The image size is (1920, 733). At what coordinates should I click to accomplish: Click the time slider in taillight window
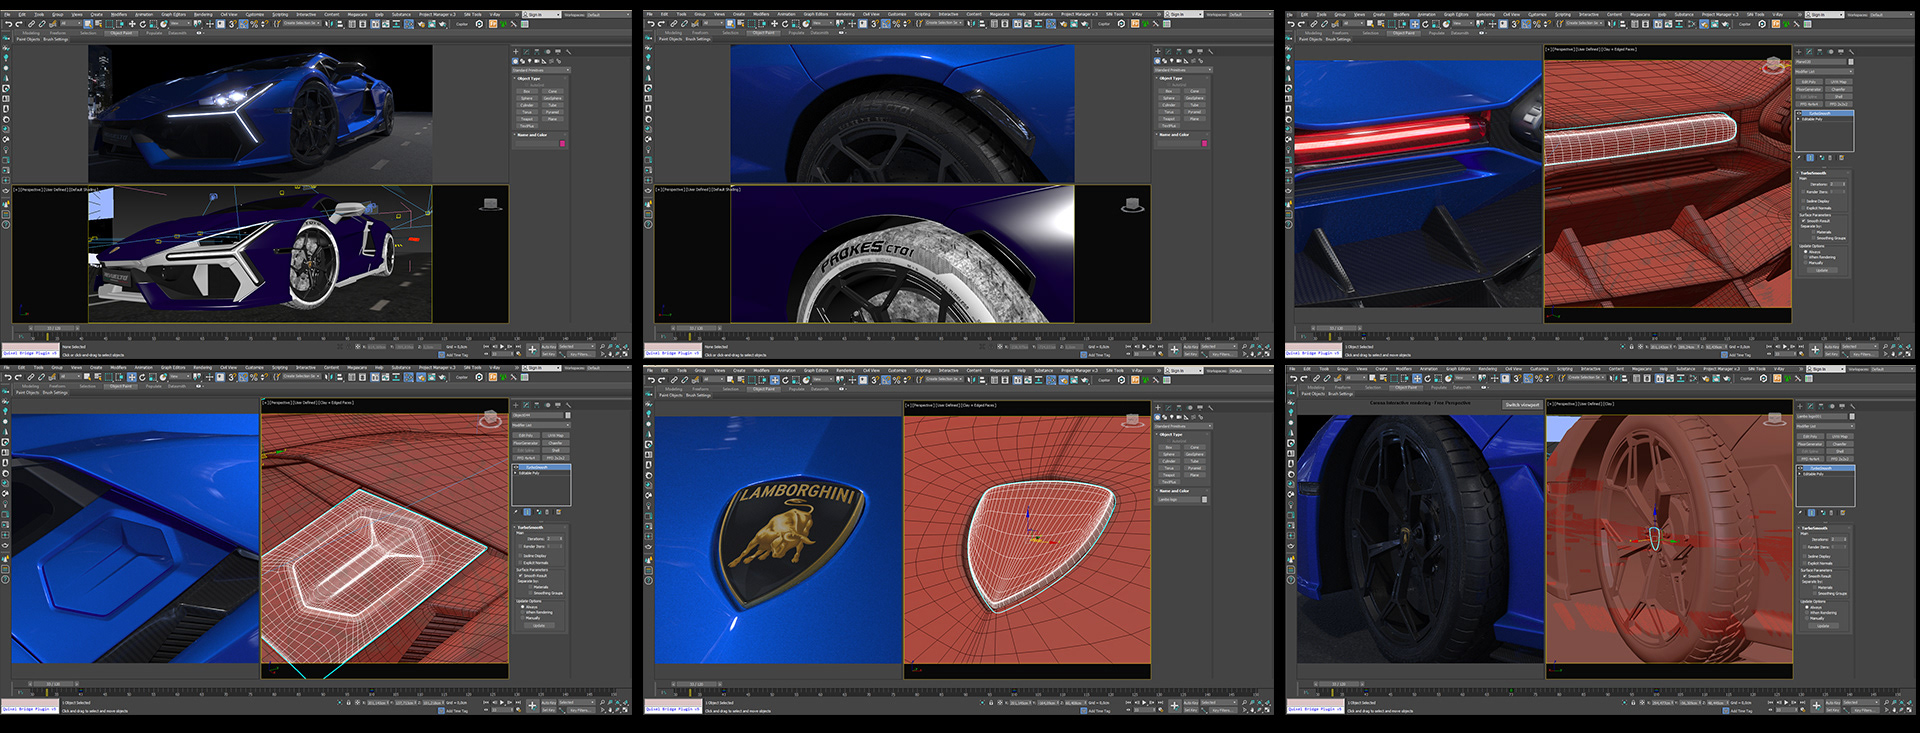tap(1336, 327)
